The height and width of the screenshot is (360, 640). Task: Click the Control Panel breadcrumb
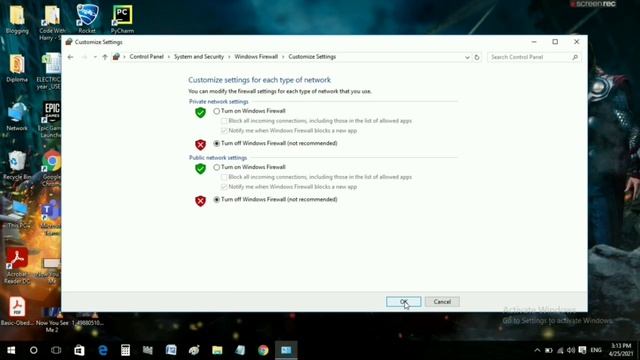(147, 57)
